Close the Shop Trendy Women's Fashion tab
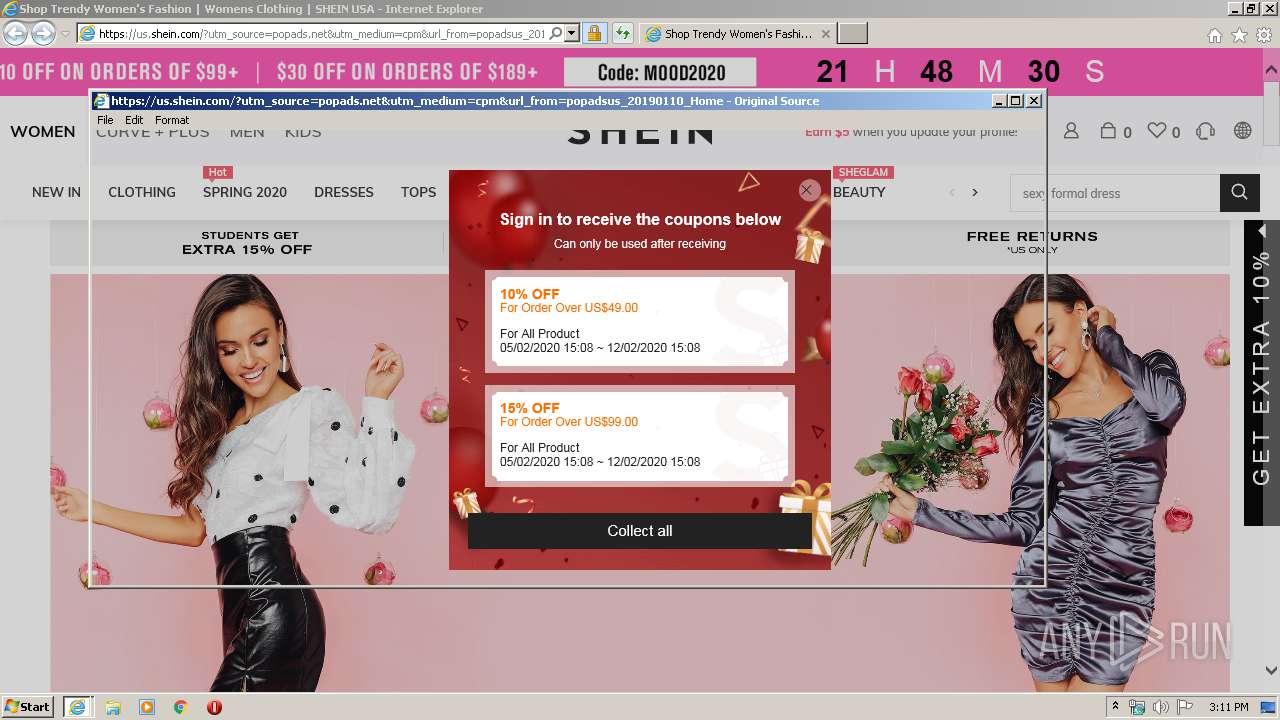Image resolution: width=1280 pixels, height=720 pixels. coord(825,33)
